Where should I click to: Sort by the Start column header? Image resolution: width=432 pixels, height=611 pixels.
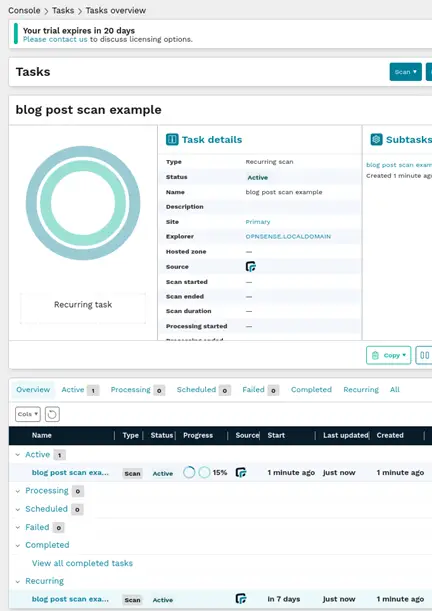click(x=276, y=435)
